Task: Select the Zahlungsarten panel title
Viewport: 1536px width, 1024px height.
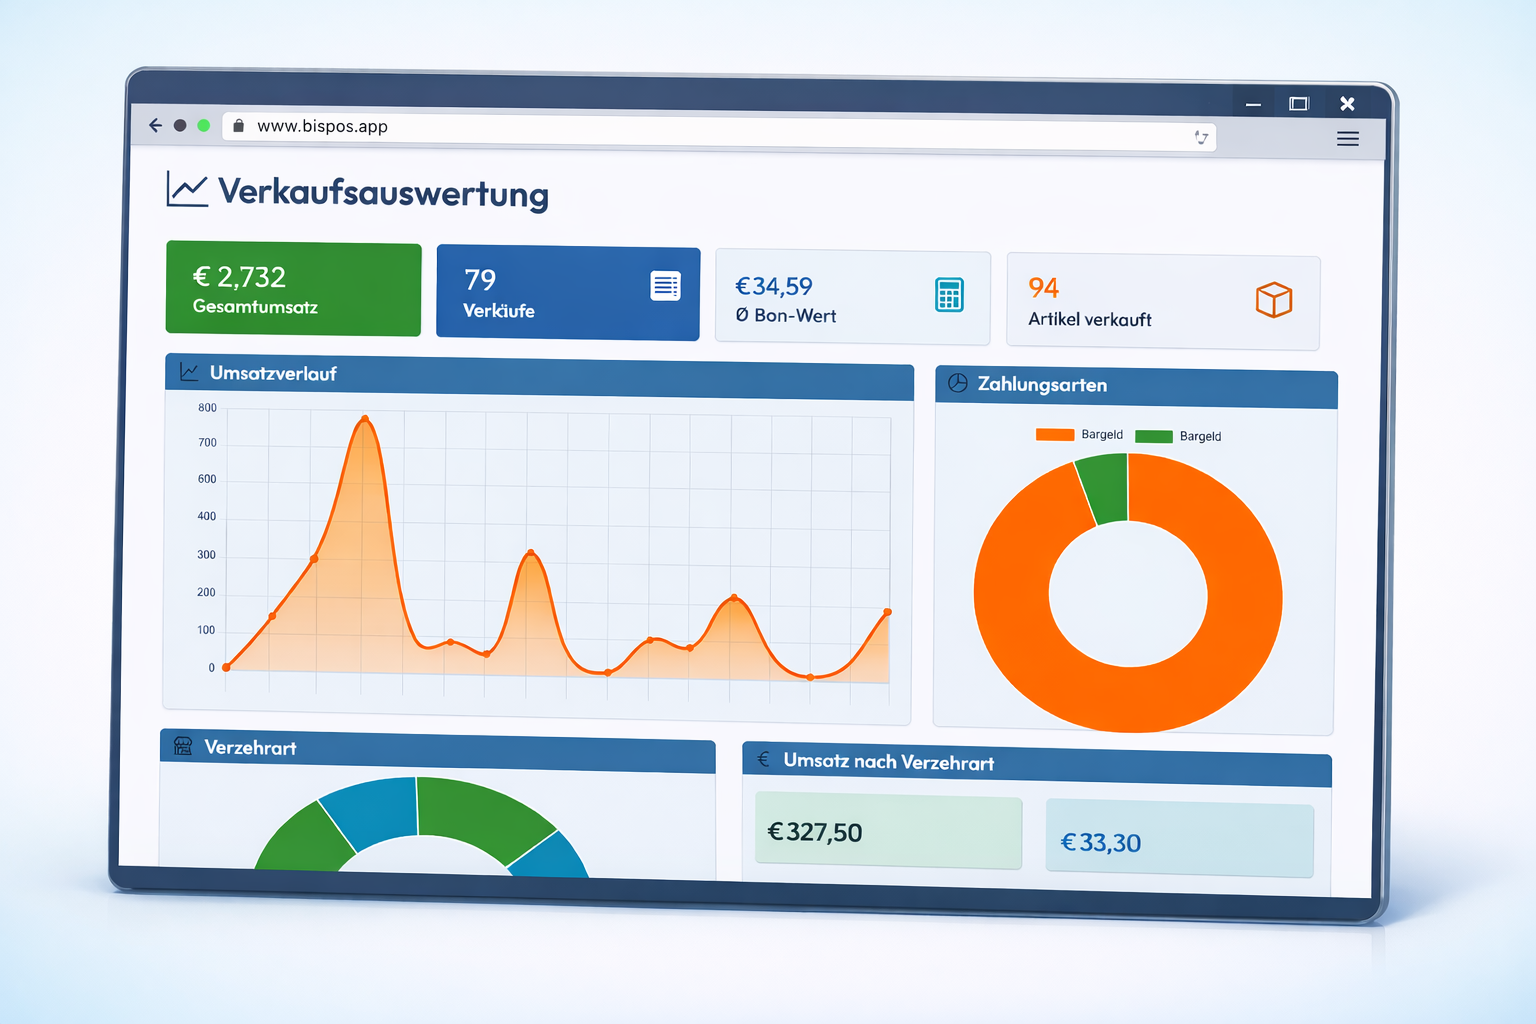Action: tap(1043, 385)
